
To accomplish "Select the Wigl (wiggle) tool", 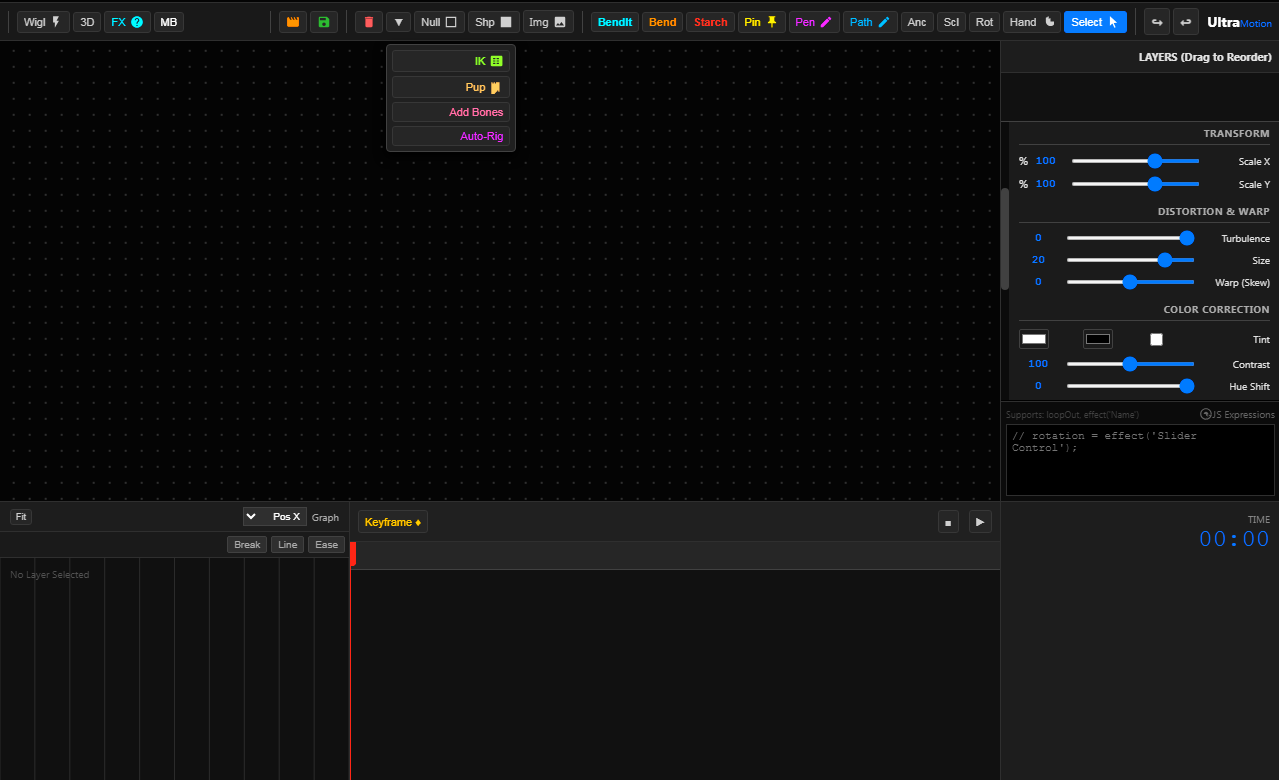I will point(42,21).
